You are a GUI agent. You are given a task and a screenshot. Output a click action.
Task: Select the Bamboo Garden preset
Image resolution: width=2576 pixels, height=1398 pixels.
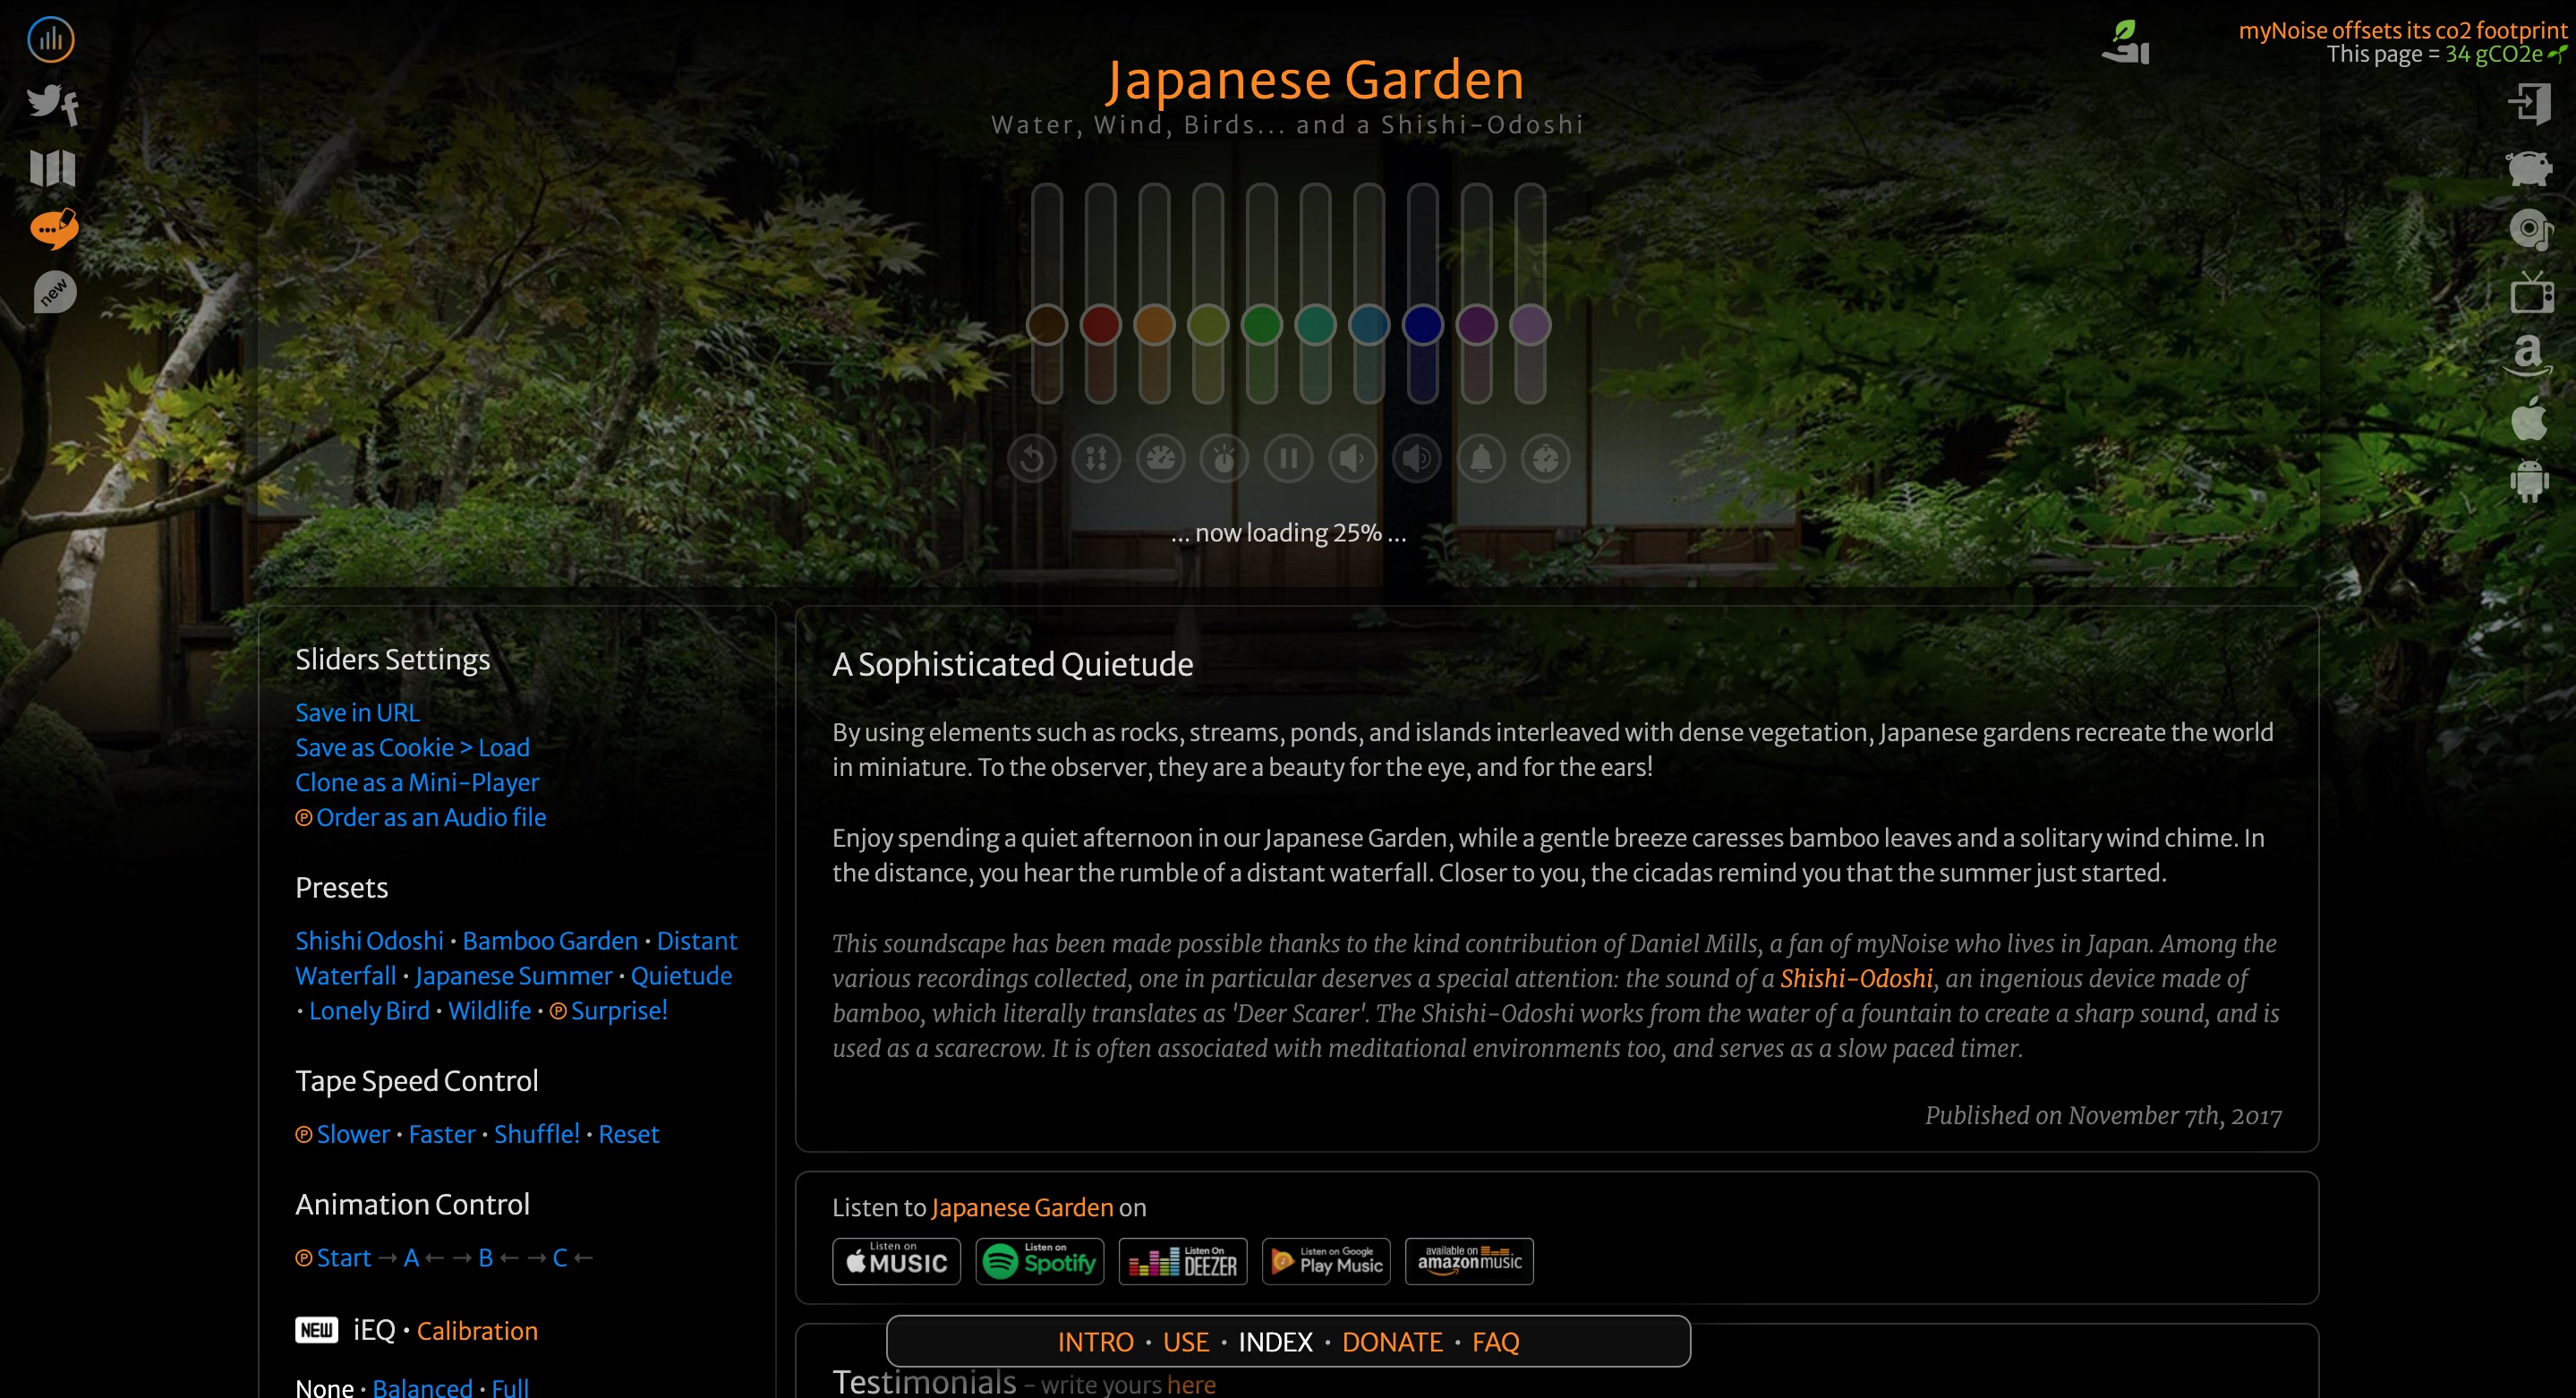pos(549,941)
